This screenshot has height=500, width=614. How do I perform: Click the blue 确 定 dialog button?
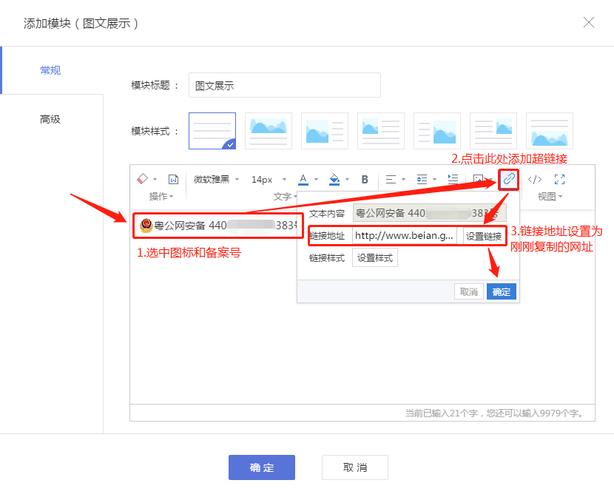(262, 467)
